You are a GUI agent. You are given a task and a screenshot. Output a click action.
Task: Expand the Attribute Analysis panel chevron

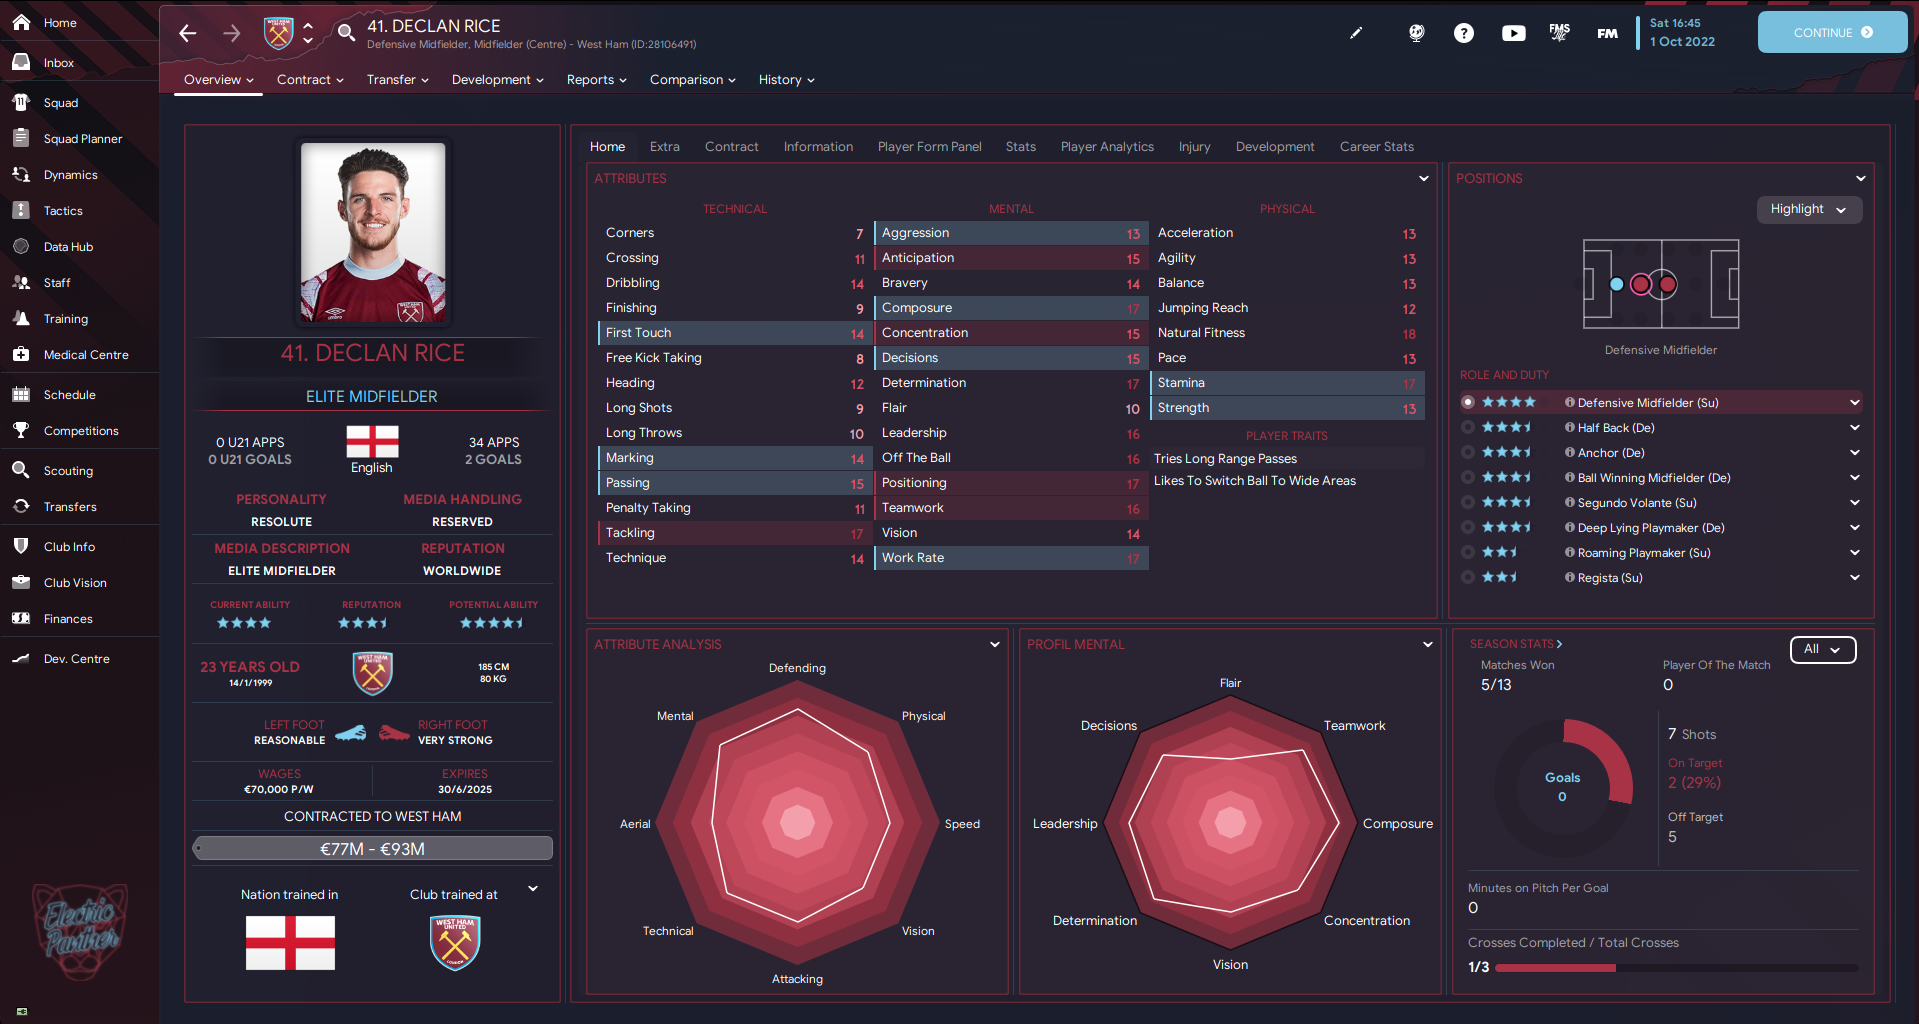[995, 644]
